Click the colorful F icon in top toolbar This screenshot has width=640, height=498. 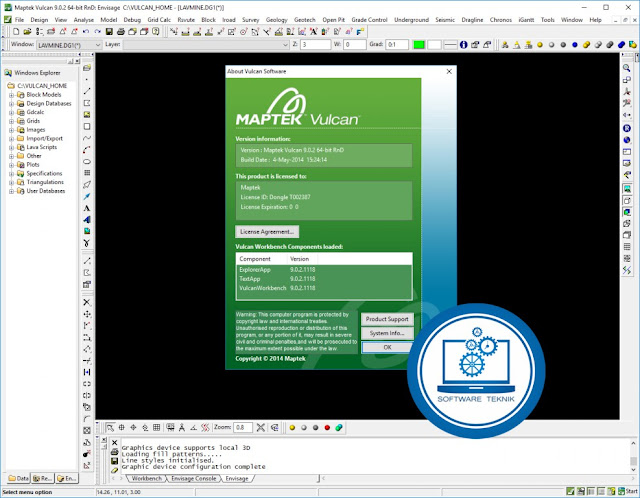coord(360,31)
